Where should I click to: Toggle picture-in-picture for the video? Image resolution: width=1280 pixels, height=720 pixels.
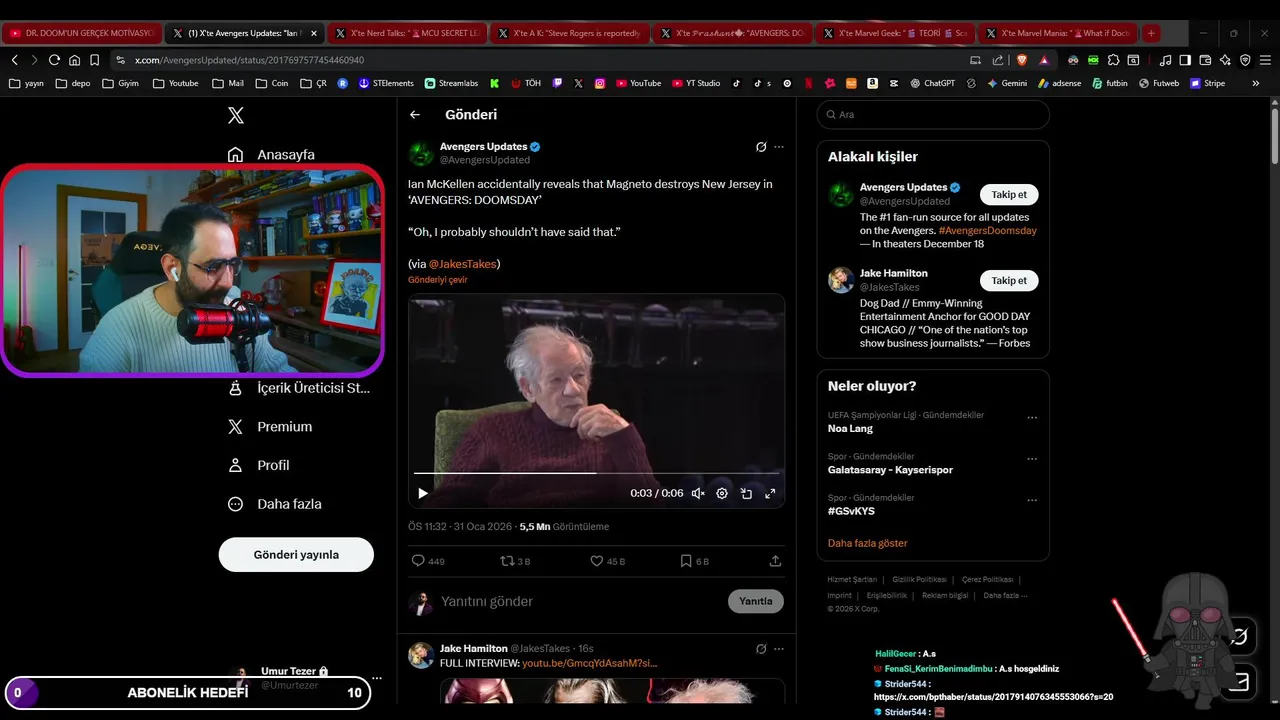coord(746,493)
